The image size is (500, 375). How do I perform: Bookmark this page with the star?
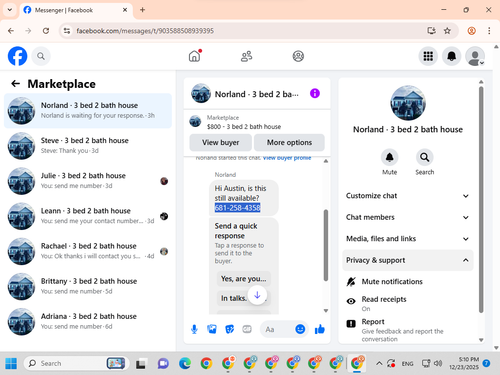tap(447, 31)
